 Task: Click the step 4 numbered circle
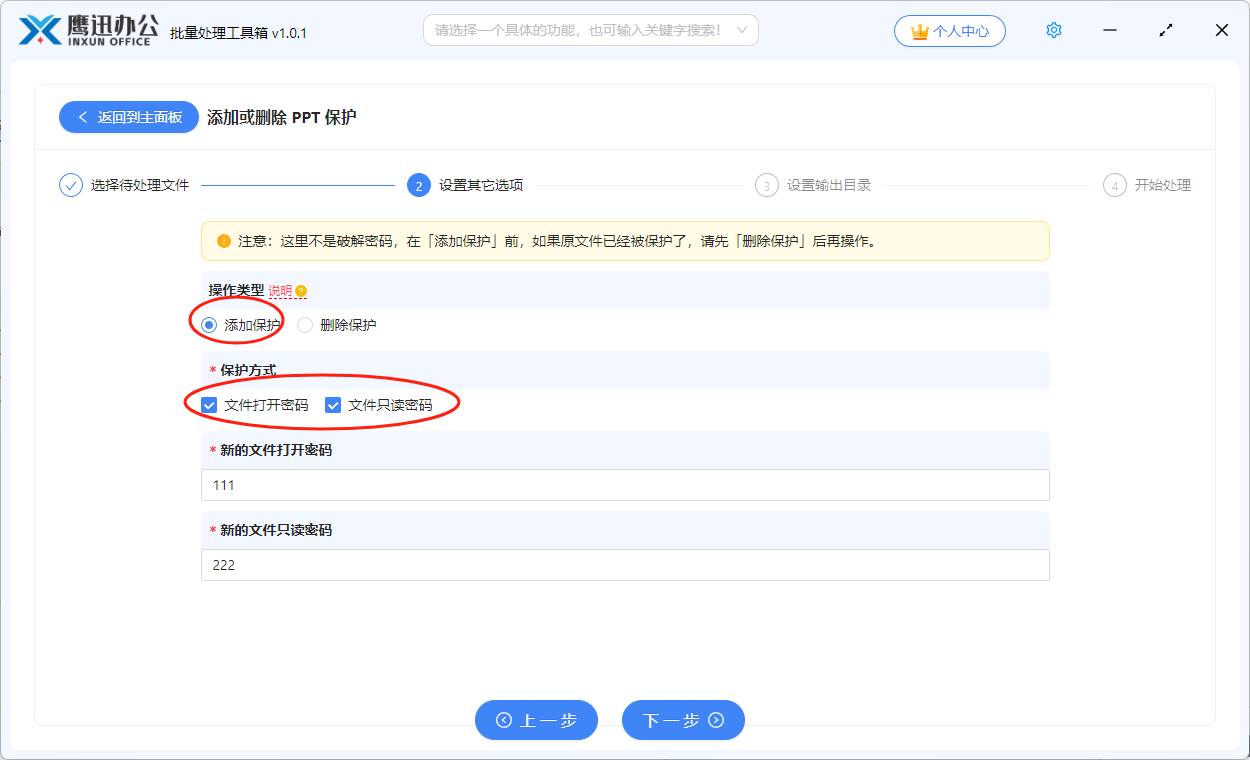[x=1115, y=185]
